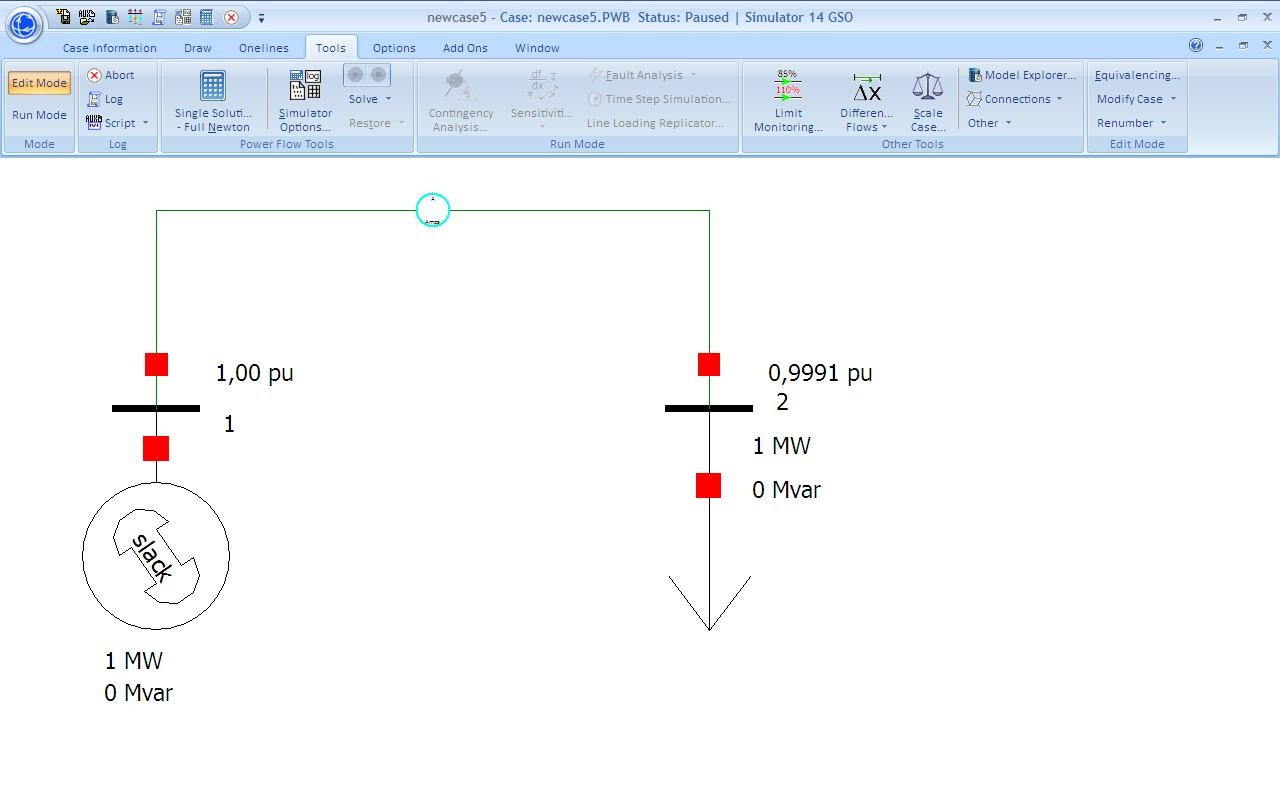Click the generator 1 MW output field
Viewport: 1280px width, 800px height.
click(x=134, y=661)
